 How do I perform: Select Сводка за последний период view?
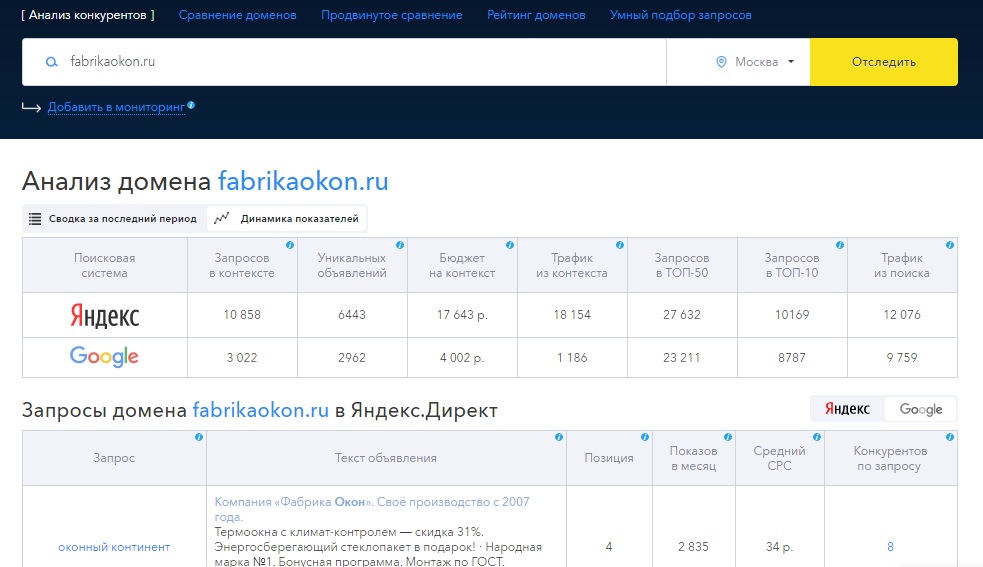[x=114, y=219]
